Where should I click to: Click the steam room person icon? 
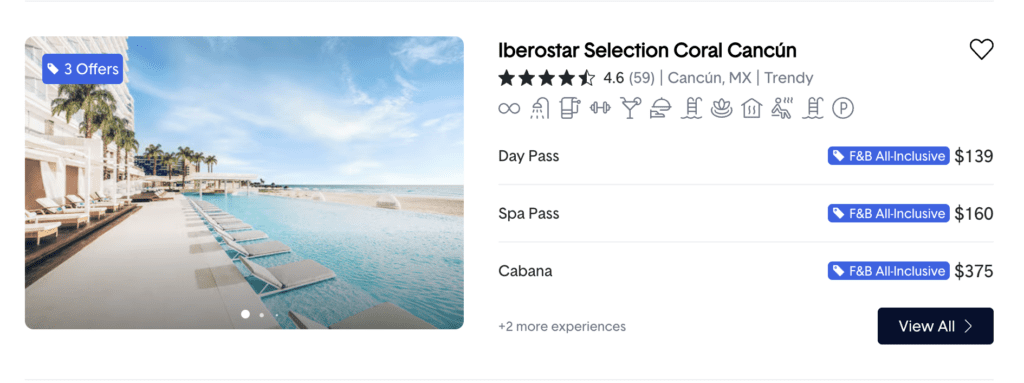coord(782,108)
